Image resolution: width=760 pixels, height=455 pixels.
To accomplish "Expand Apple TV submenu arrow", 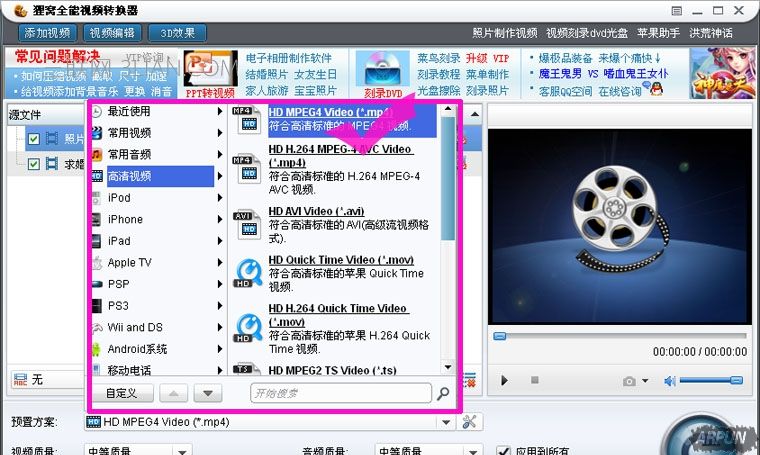I will (x=220, y=263).
